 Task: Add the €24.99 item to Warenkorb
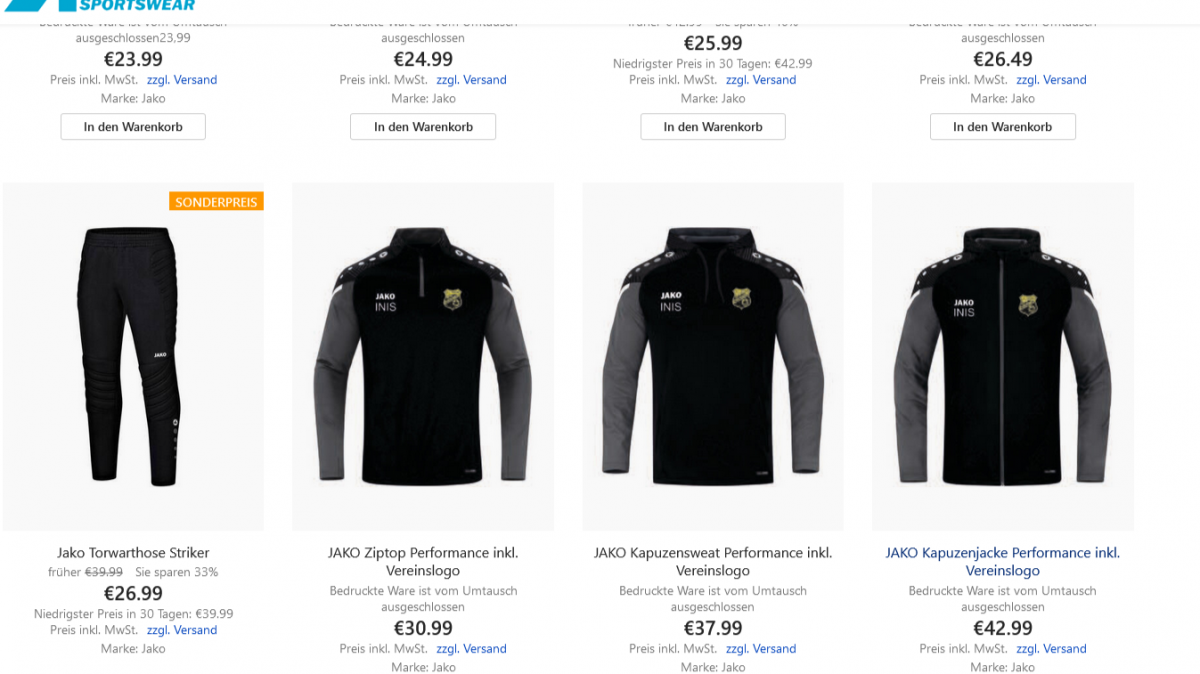(x=423, y=127)
